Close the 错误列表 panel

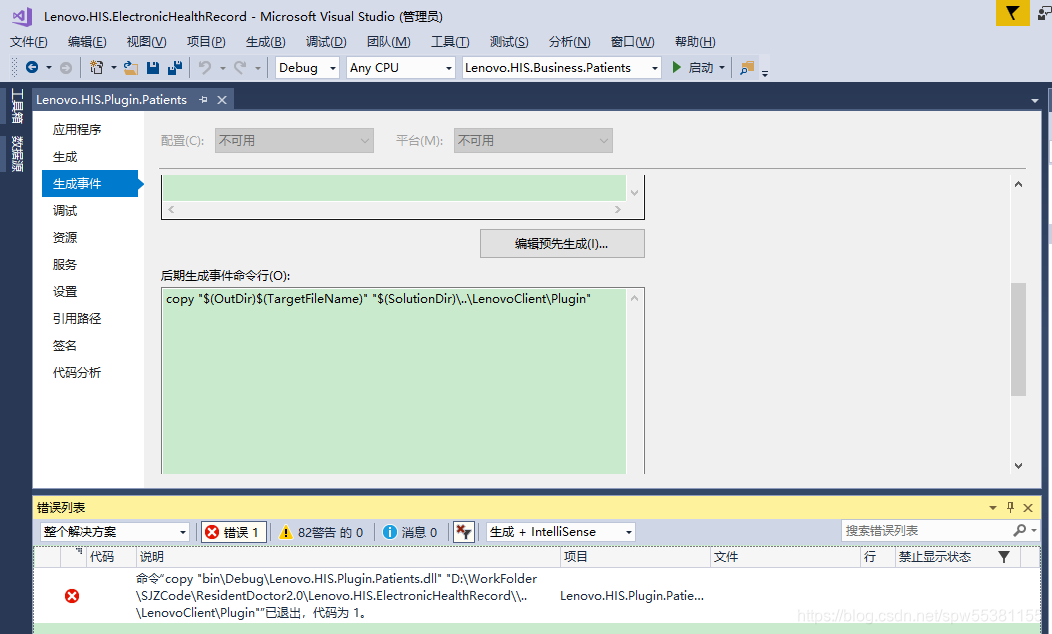pos(1027,508)
